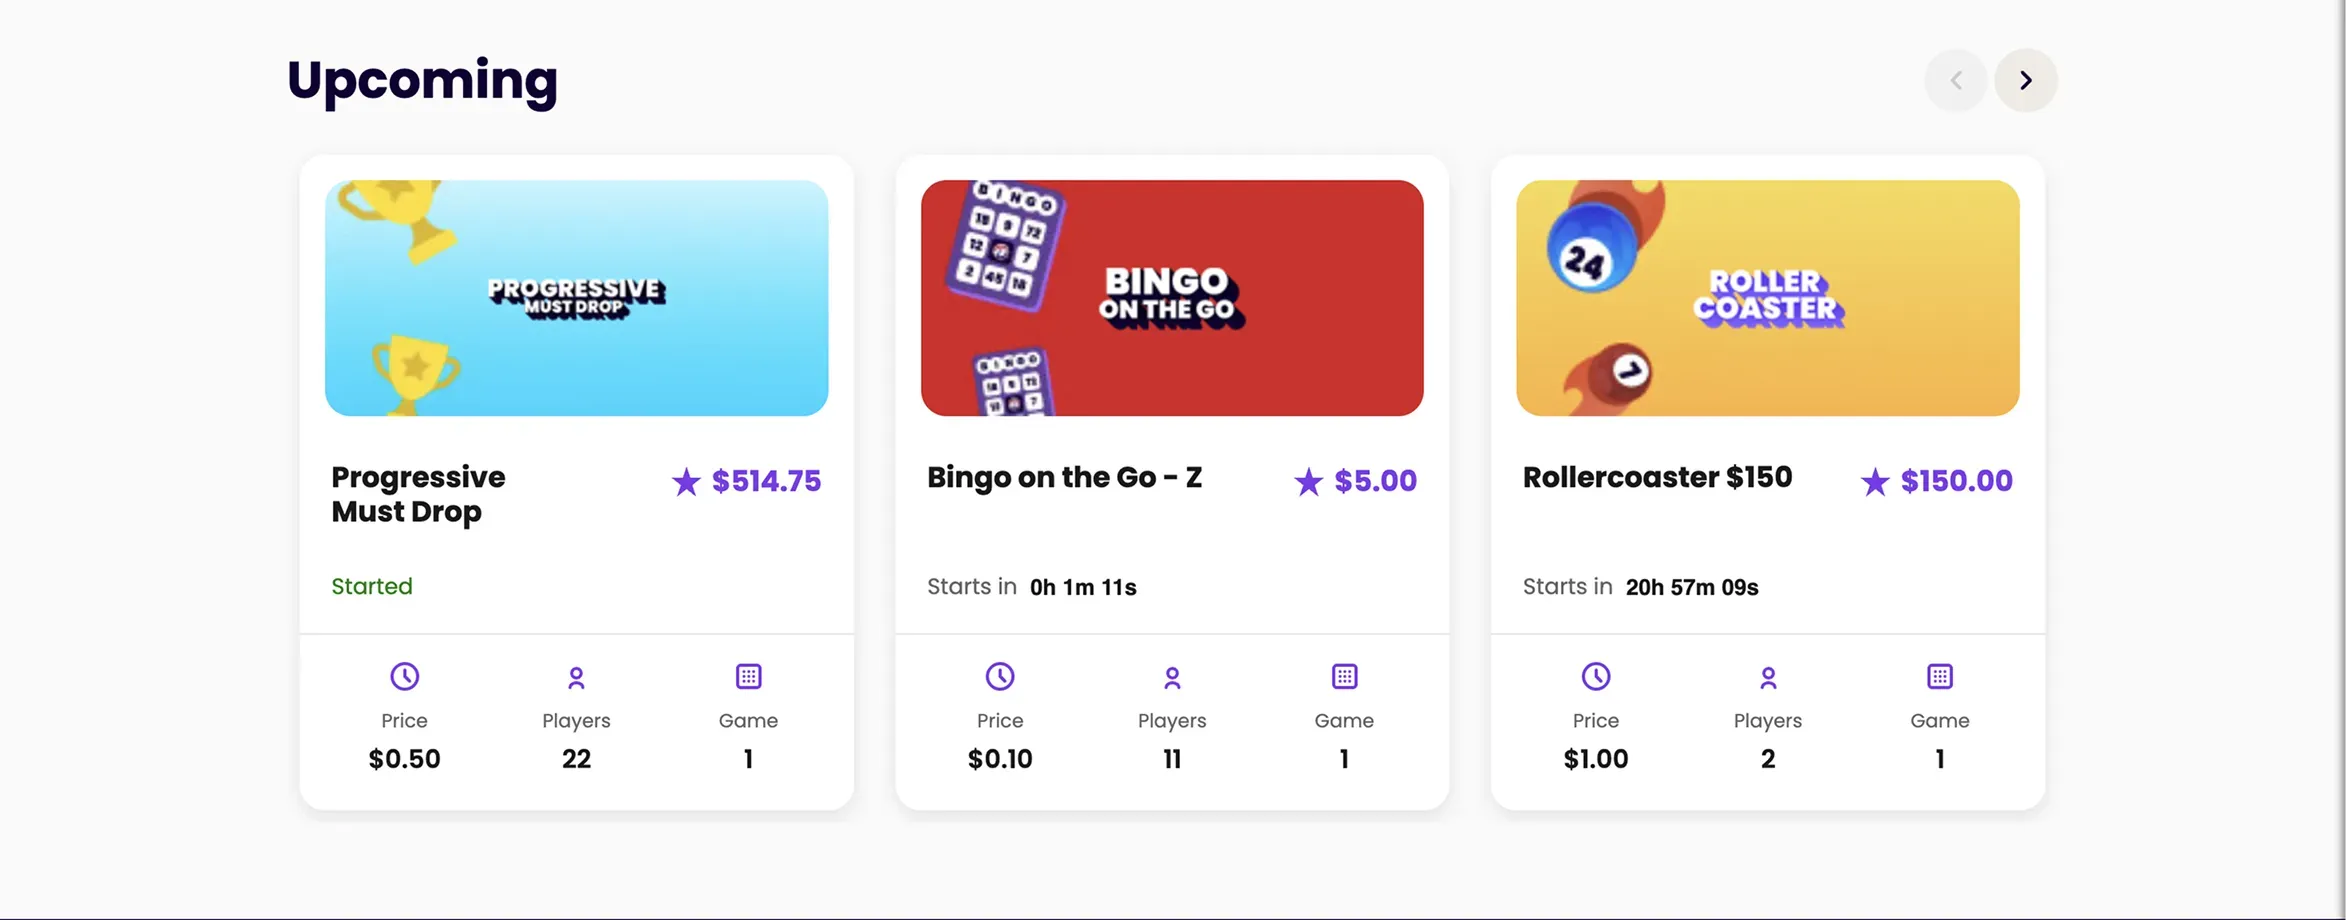
Task: Click the next carousel arrow button
Action: coord(2025,80)
